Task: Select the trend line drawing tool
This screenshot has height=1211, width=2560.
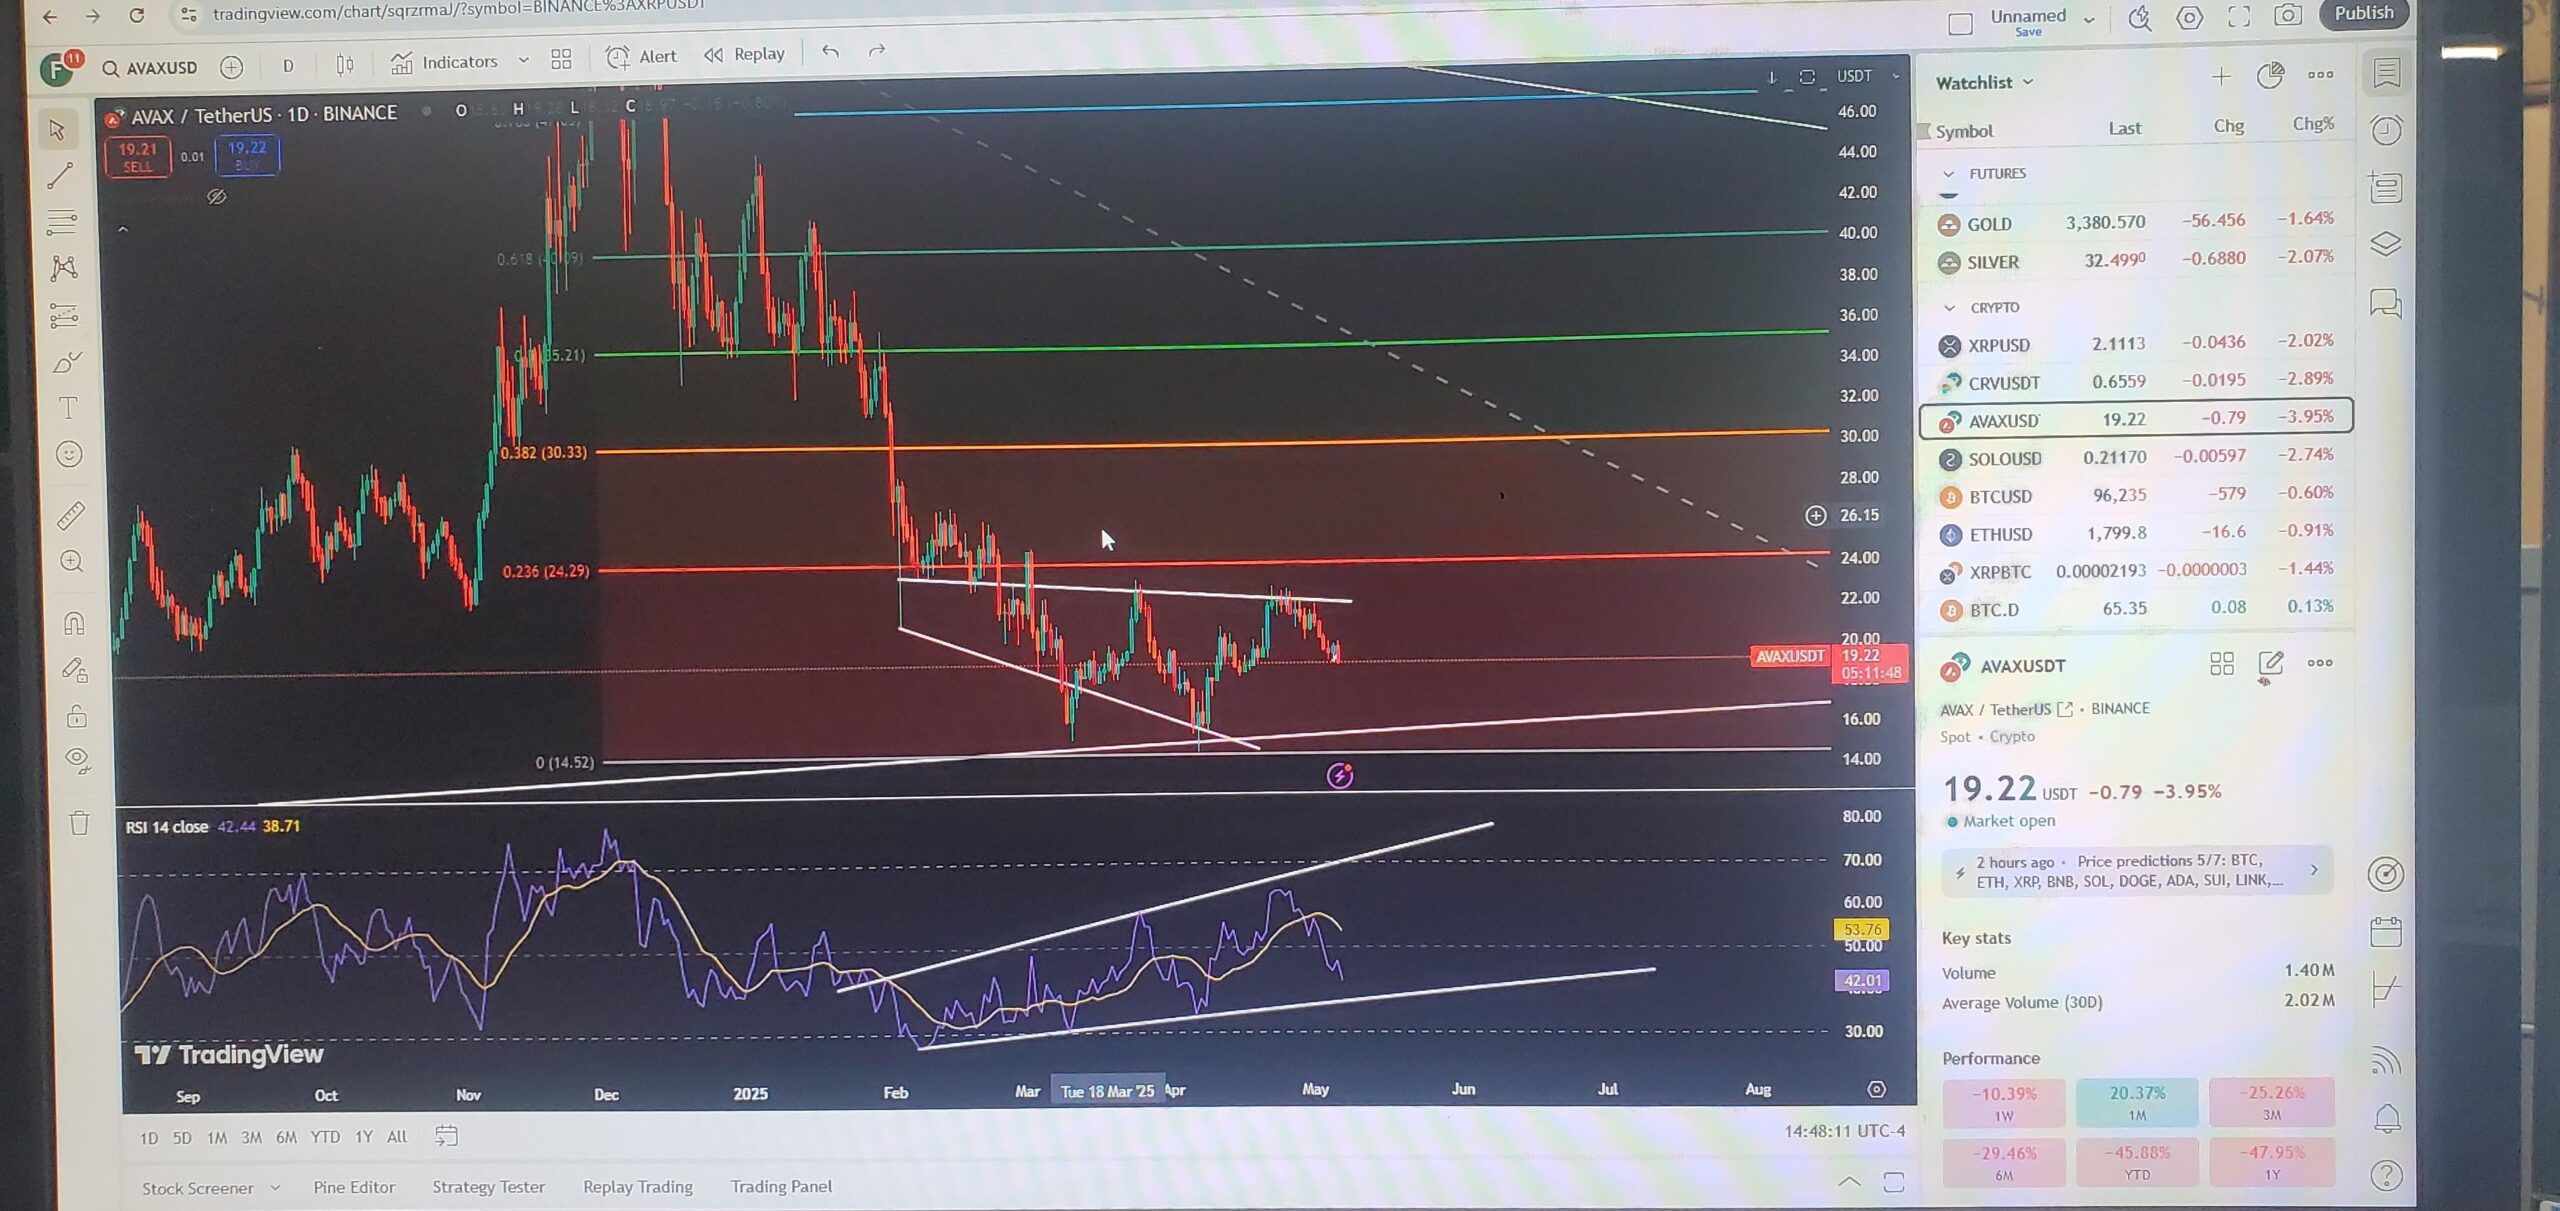Action: (x=59, y=176)
